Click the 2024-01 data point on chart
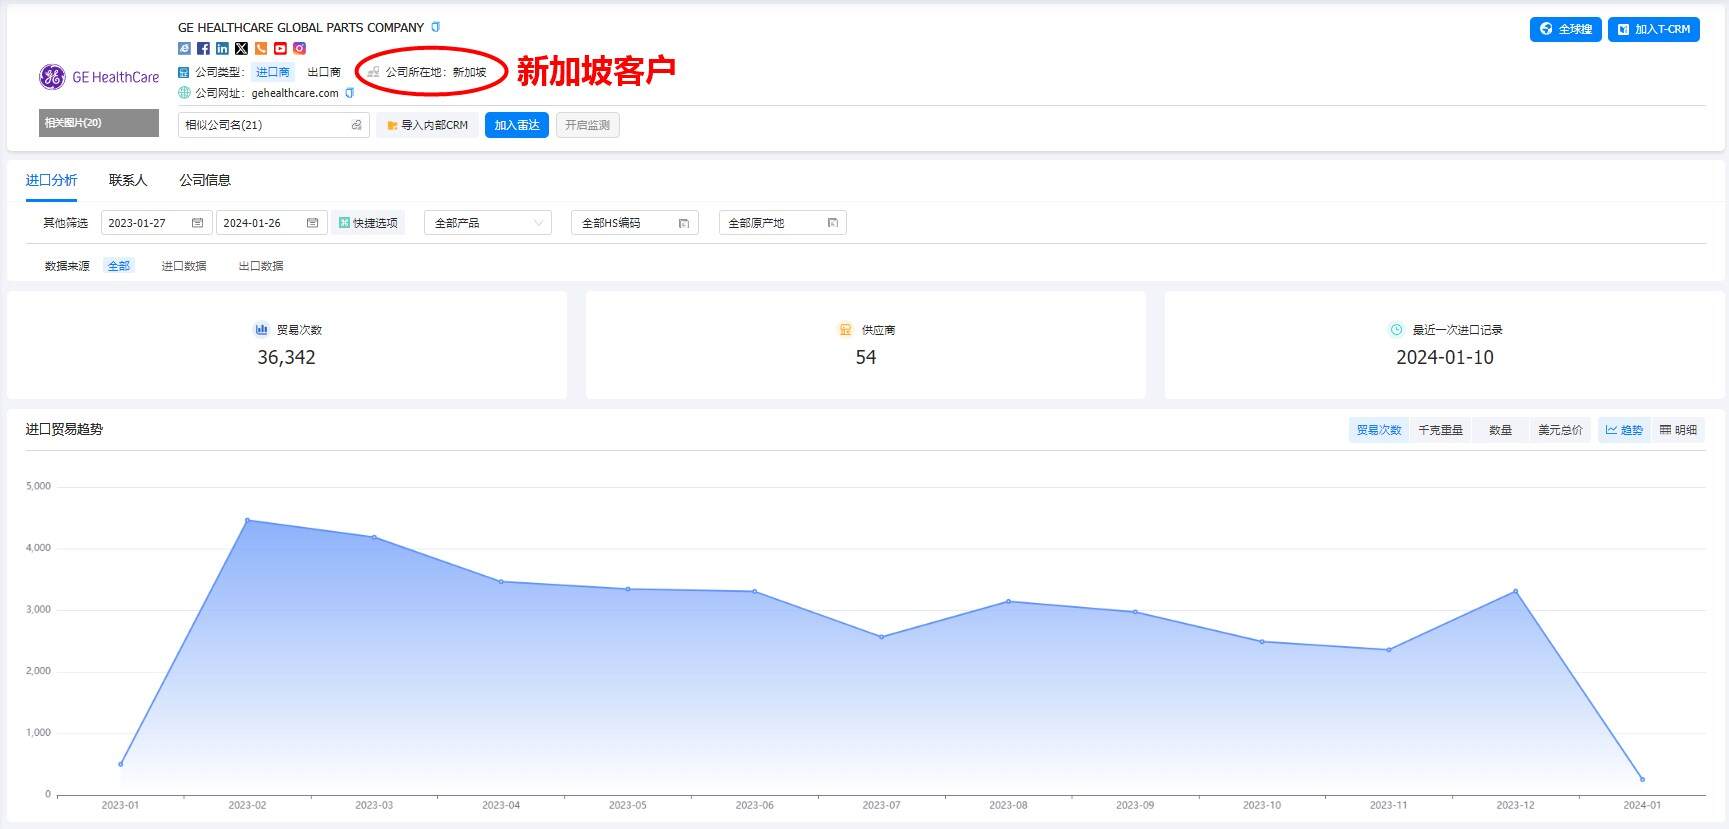Screen dimensions: 1729x829 point(1642,779)
